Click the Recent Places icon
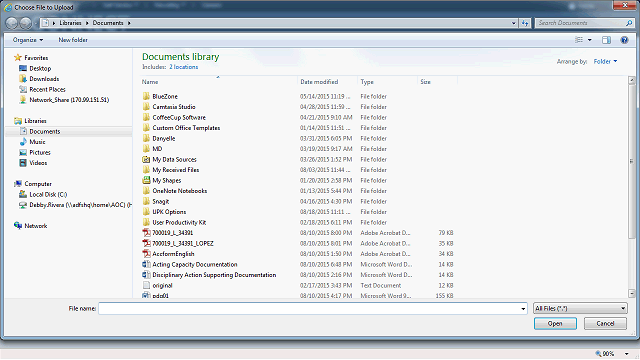 (x=23, y=89)
